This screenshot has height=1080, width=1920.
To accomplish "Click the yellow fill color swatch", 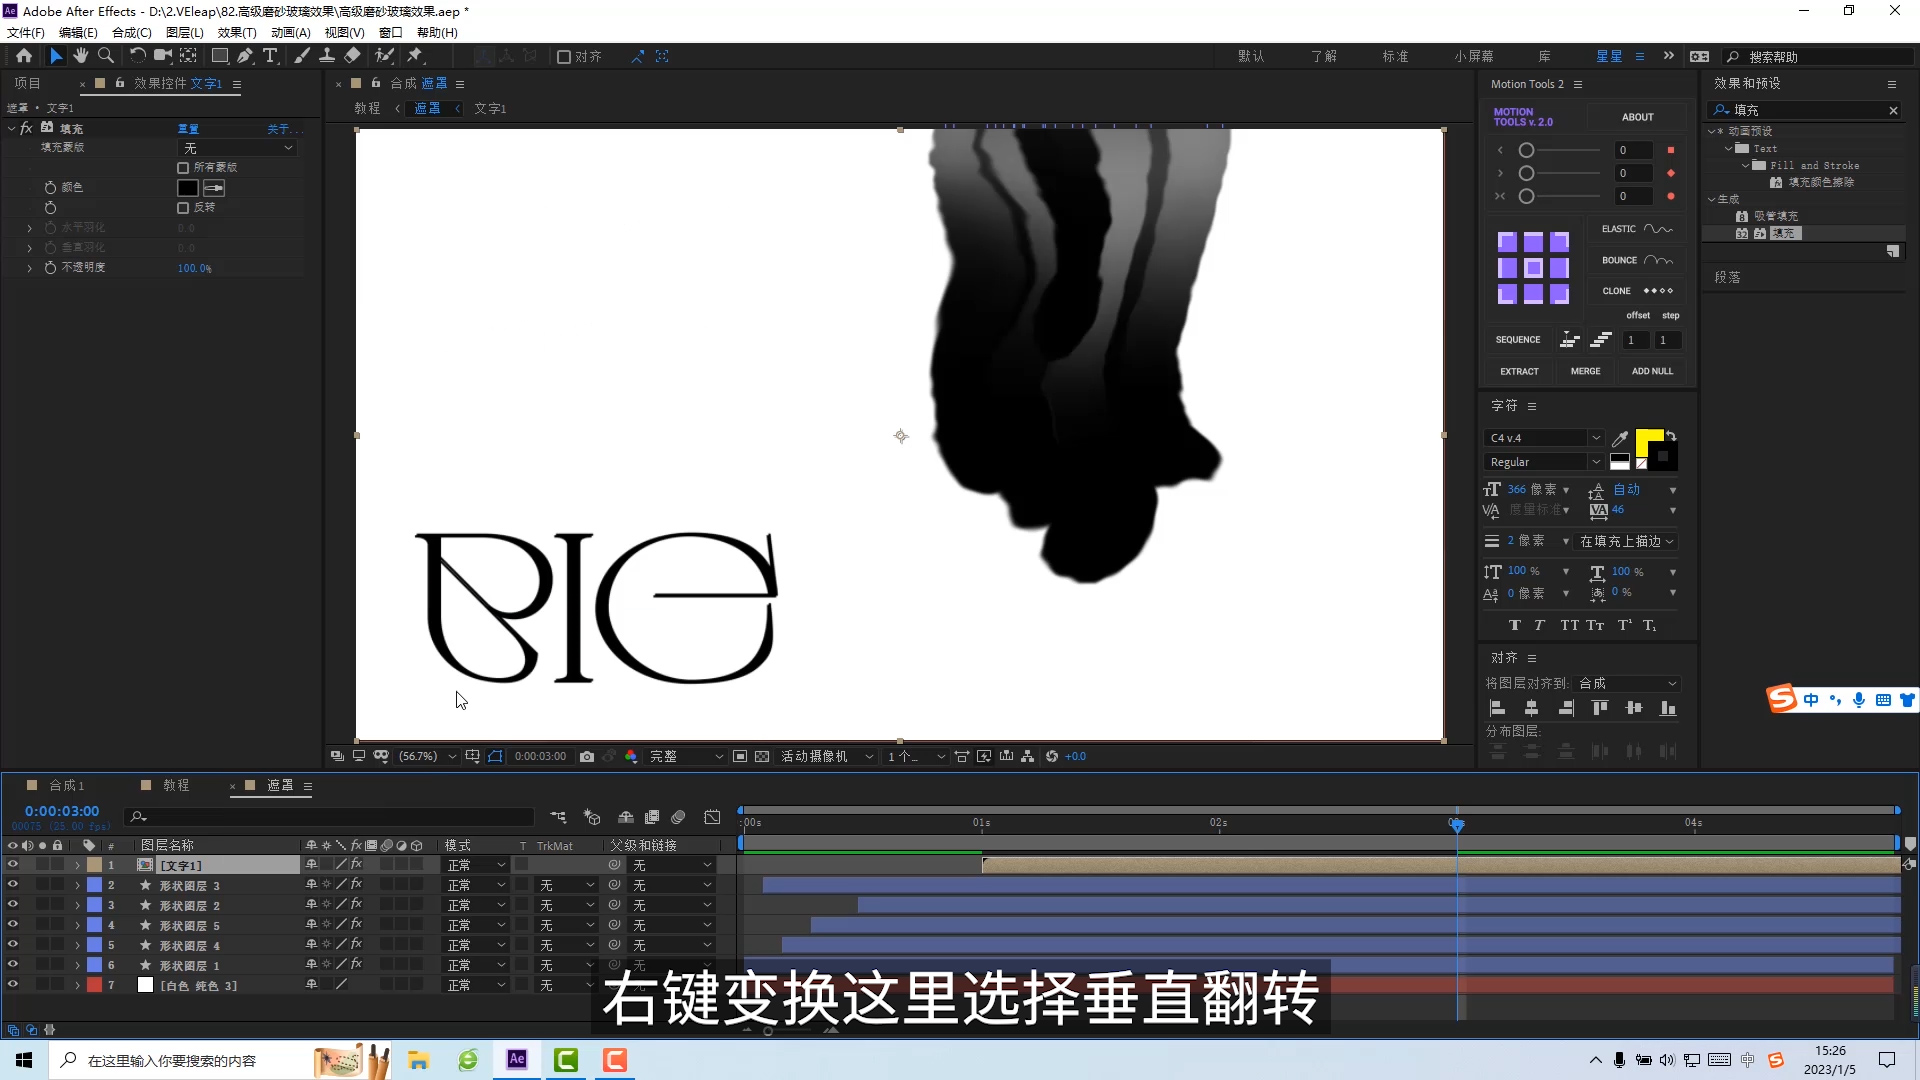I will click(x=1648, y=441).
